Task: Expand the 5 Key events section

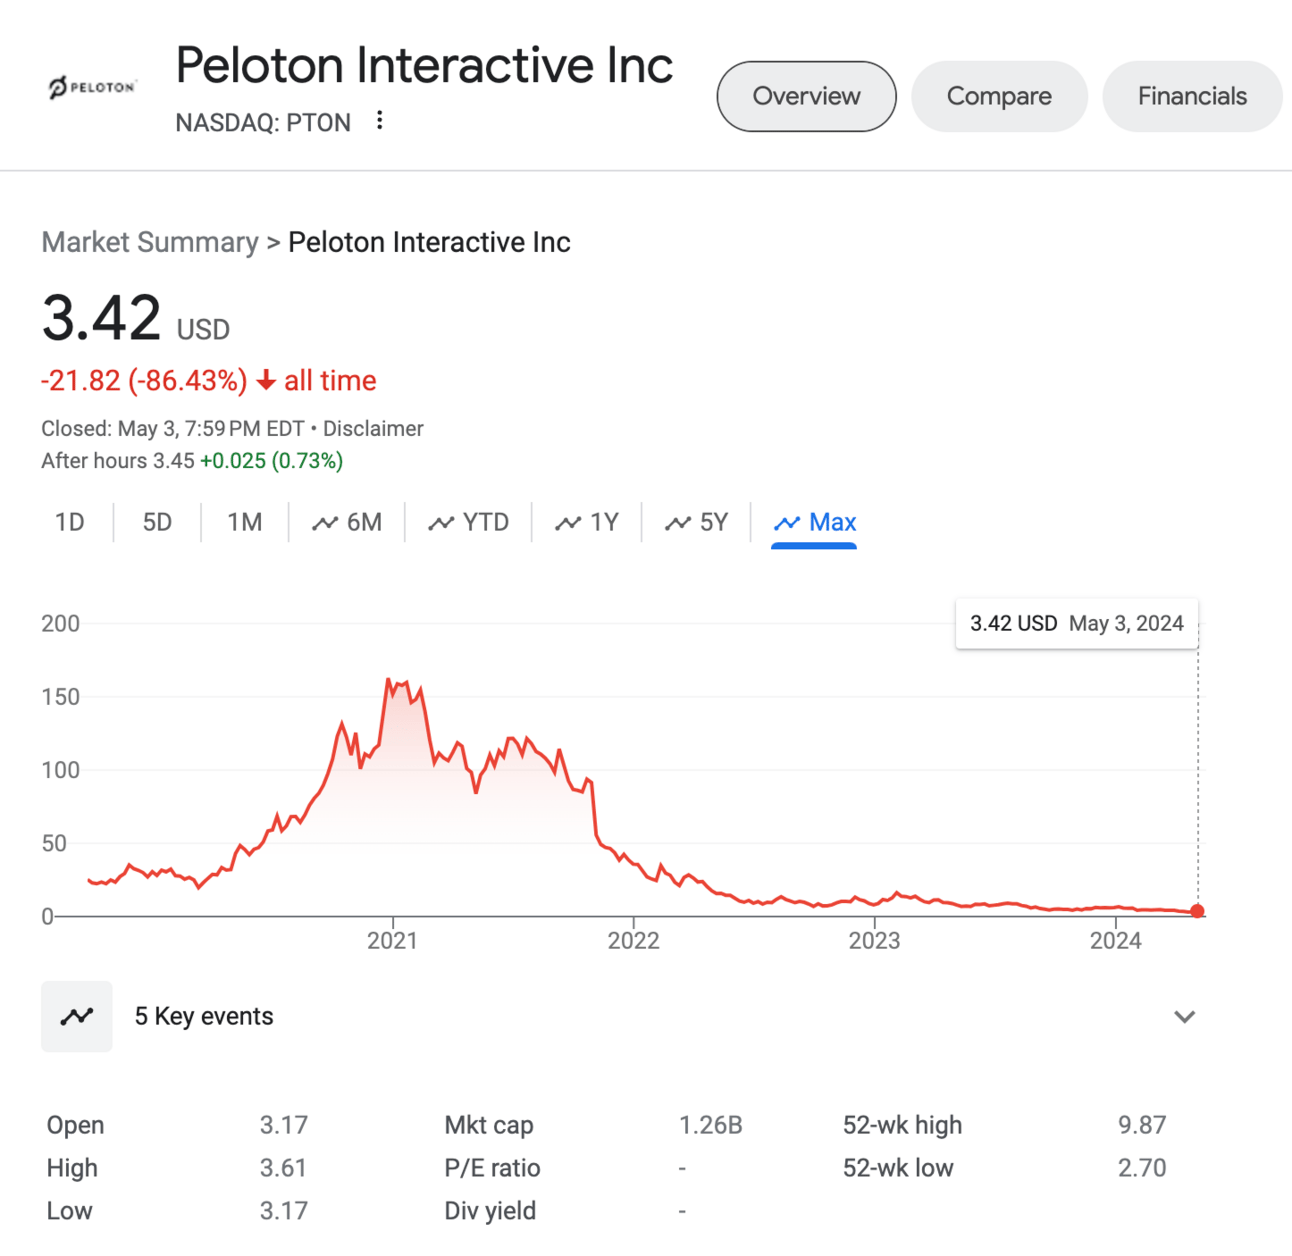Action: [x=1184, y=1017]
